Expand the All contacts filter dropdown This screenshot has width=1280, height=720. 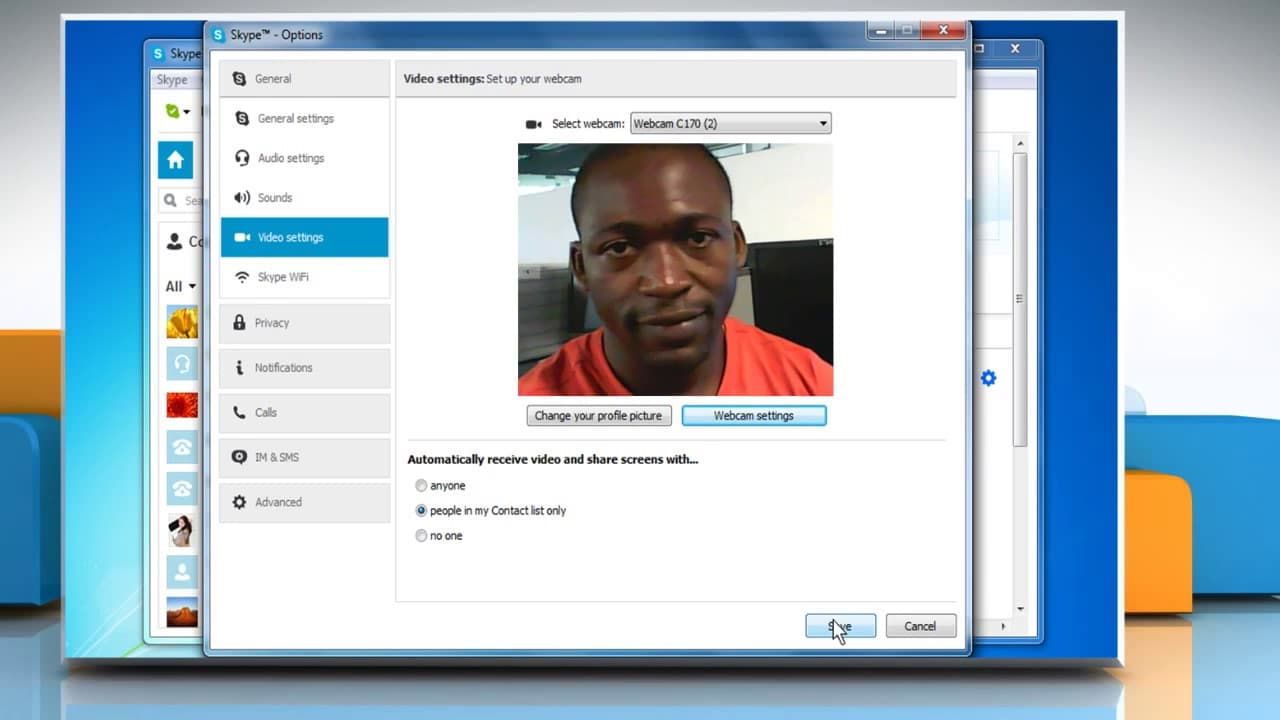tap(181, 286)
